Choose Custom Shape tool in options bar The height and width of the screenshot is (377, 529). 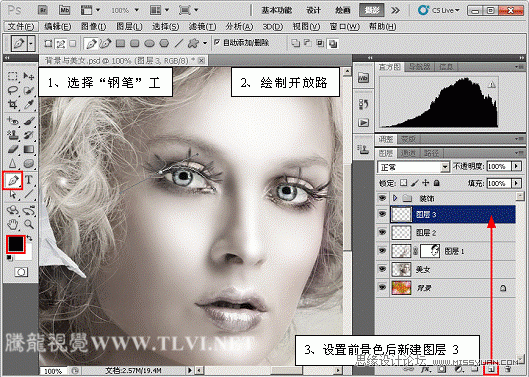[193, 43]
